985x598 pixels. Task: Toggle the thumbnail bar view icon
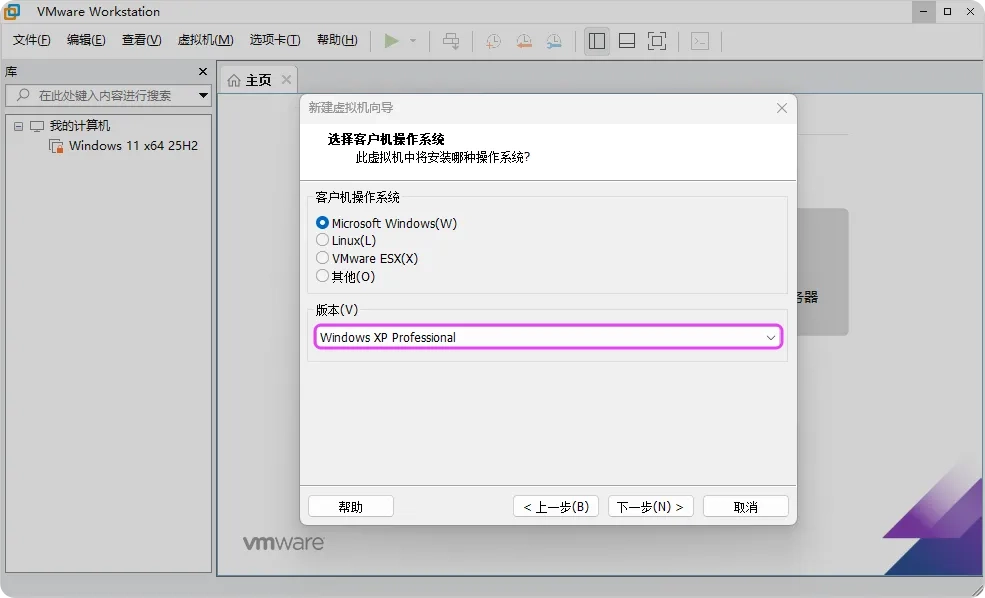(x=627, y=41)
